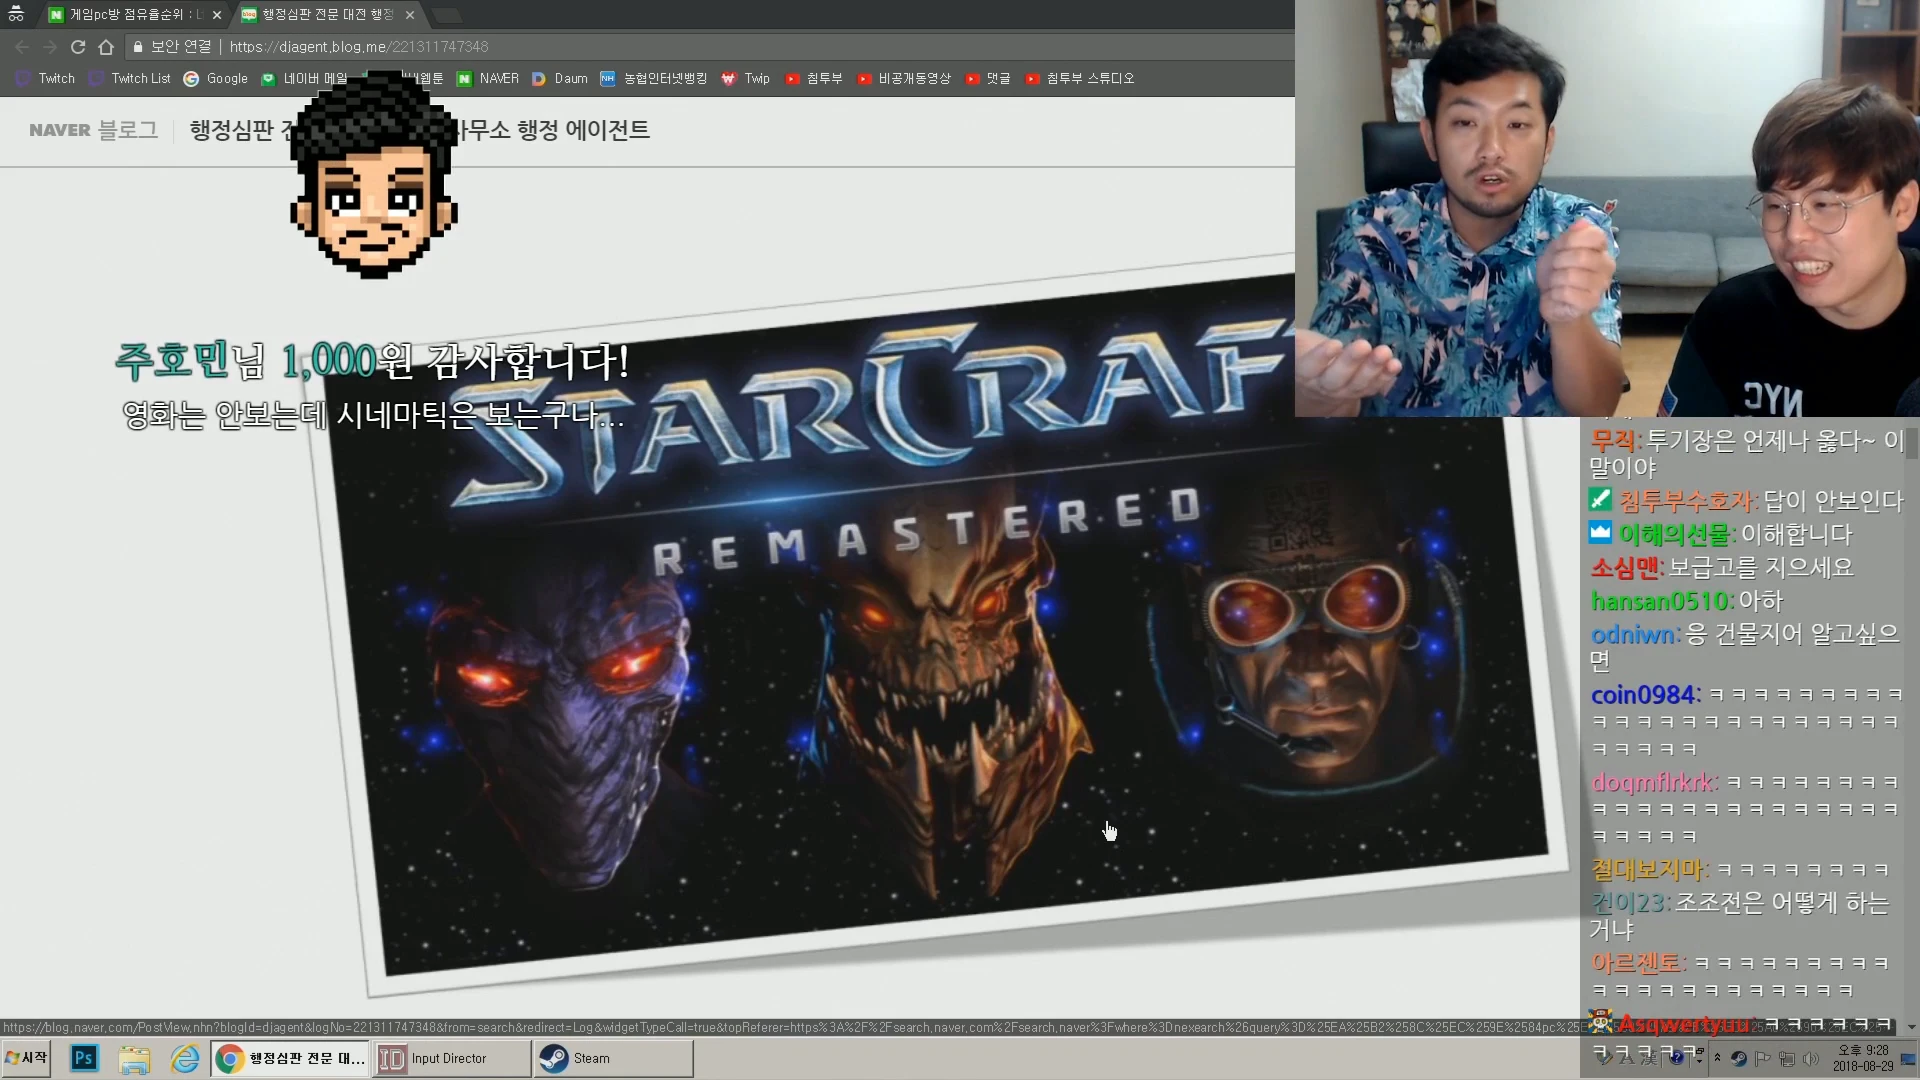1920x1080 pixels.
Task: Launch Internet Explorer from the taskbar
Action: 185,1058
